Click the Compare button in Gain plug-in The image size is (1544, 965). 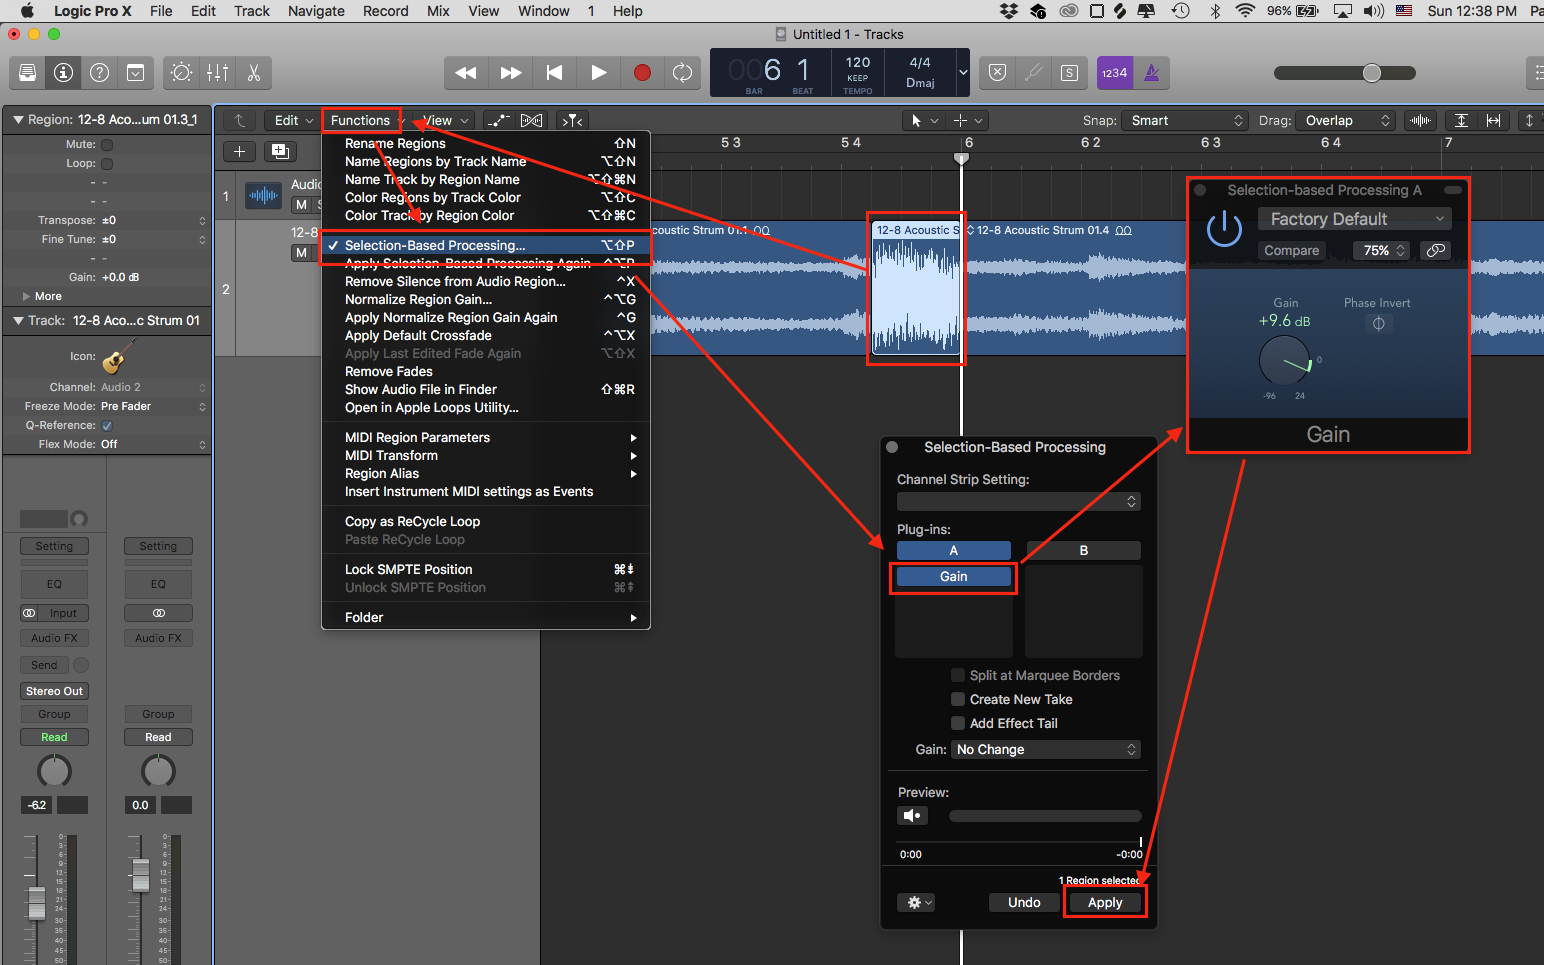1291,250
